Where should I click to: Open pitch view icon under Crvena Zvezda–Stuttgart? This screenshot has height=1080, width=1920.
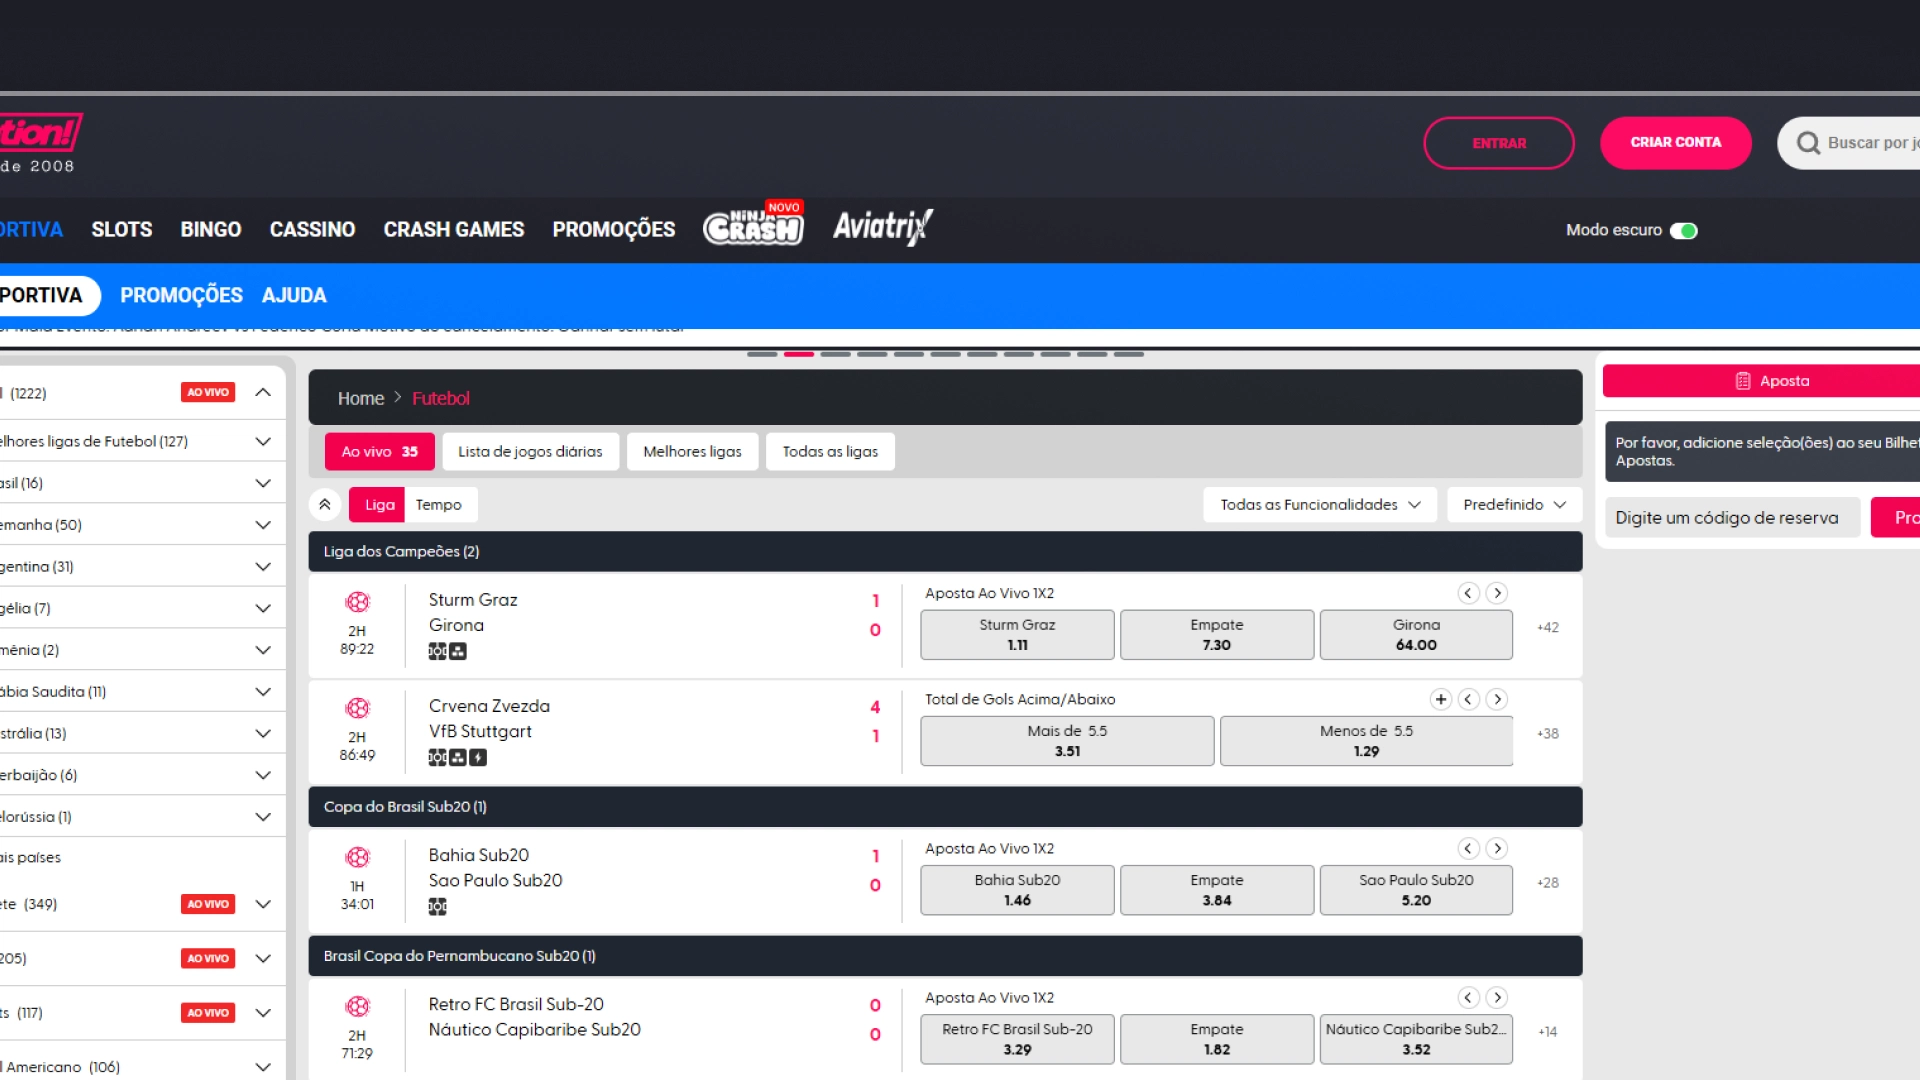tap(437, 758)
